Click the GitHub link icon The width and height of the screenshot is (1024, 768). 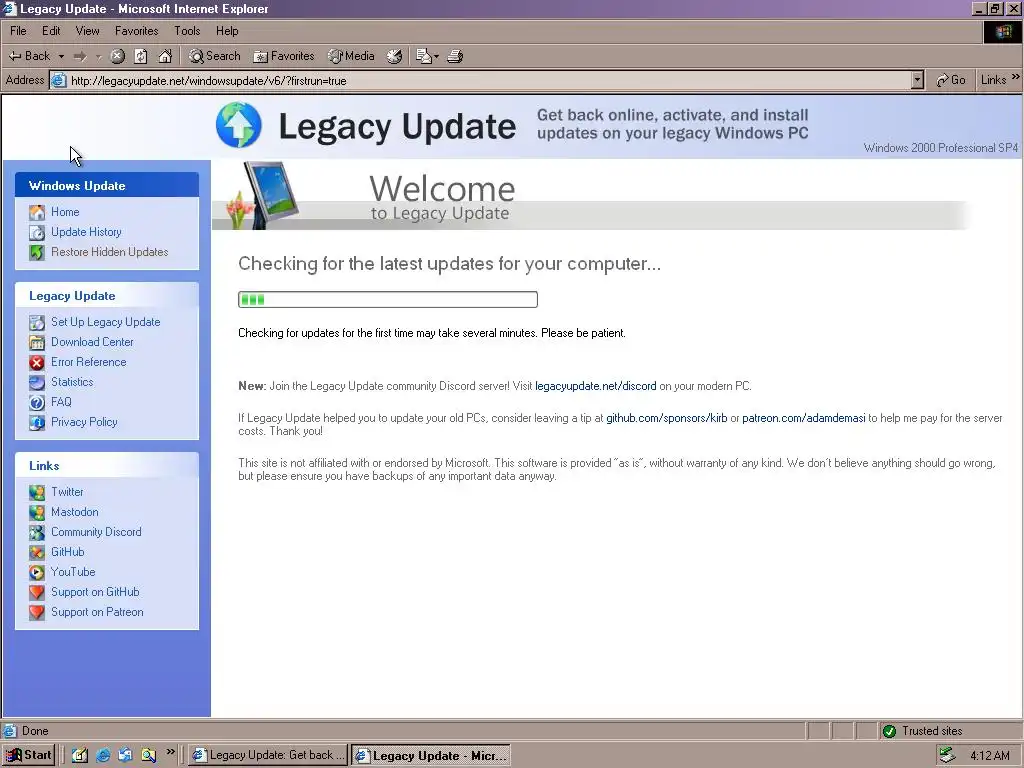(37, 552)
